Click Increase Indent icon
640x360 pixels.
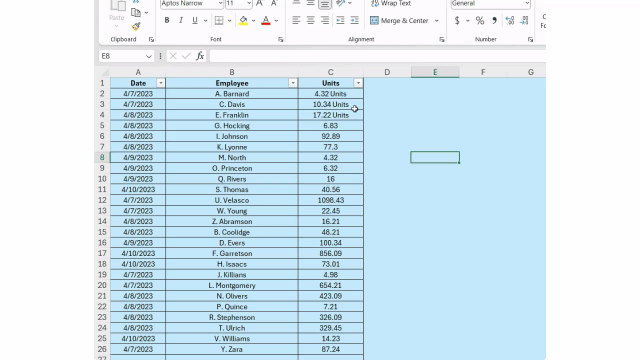(x=354, y=20)
